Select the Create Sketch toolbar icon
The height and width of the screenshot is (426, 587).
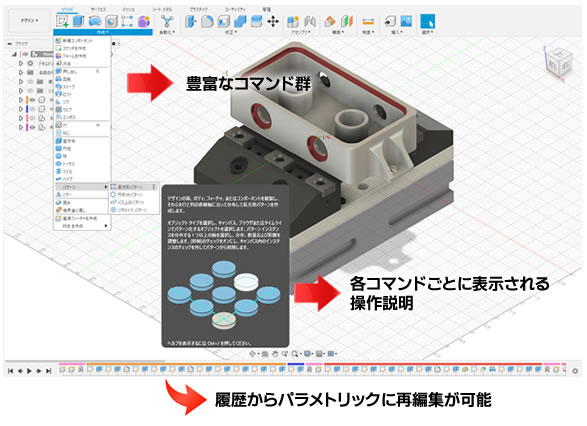click(x=62, y=21)
